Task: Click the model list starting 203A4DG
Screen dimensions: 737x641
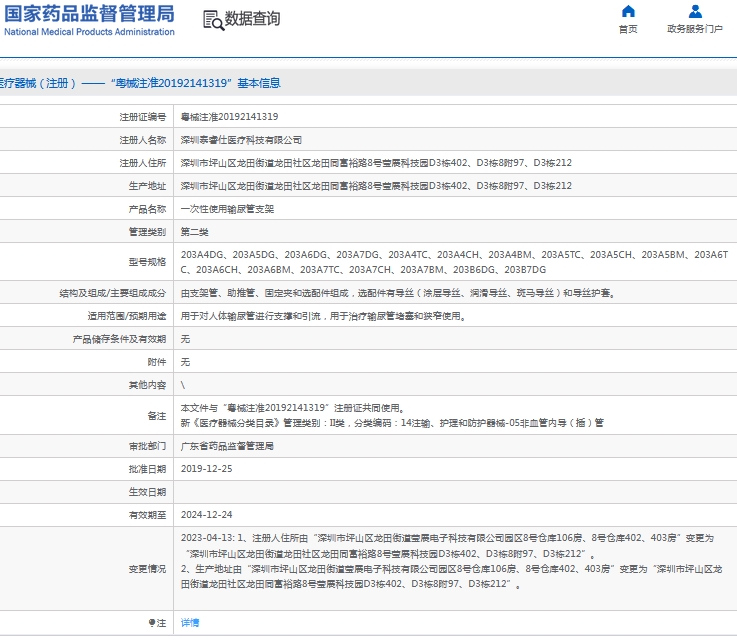Action: [x=455, y=262]
